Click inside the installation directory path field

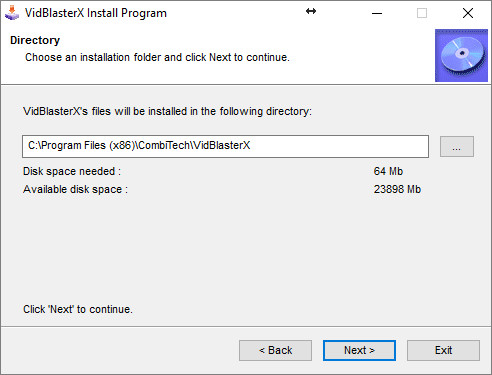point(225,146)
